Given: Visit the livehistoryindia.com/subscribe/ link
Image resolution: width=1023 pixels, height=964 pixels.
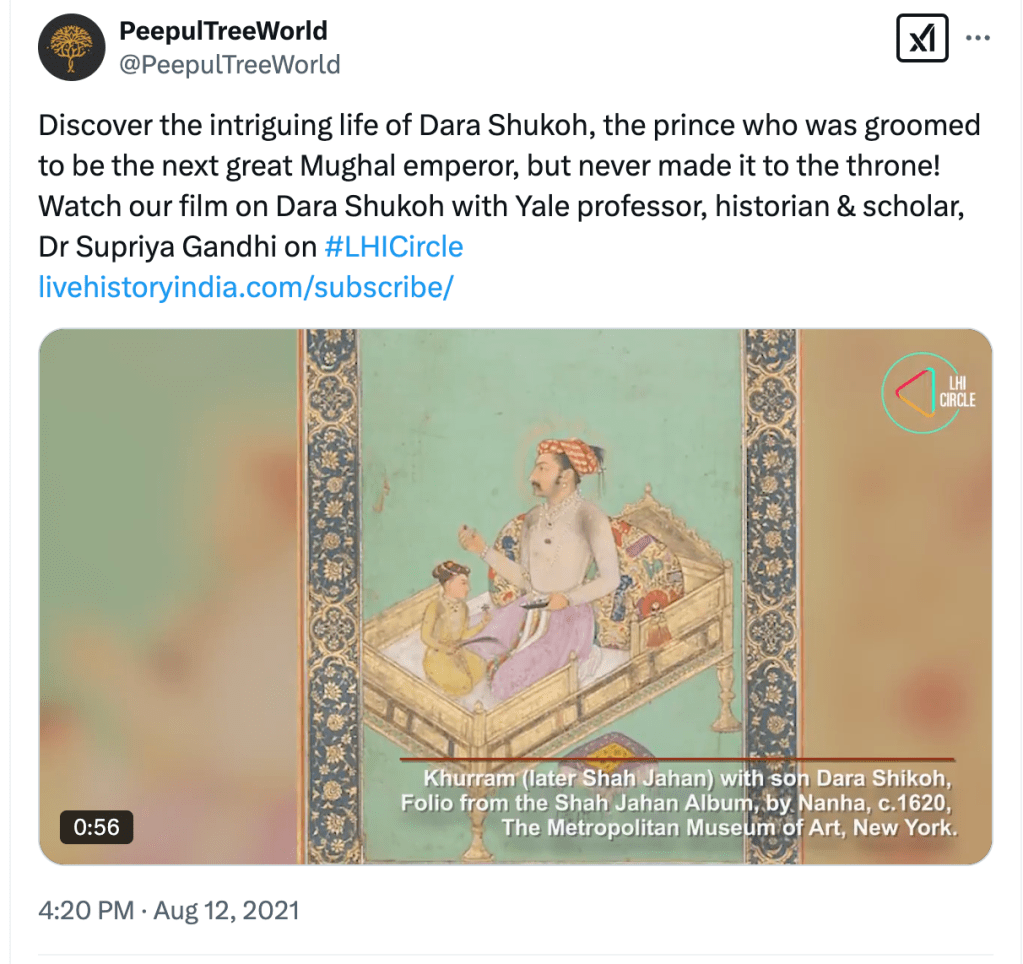Looking at the screenshot, I should (x=246, y=287).
